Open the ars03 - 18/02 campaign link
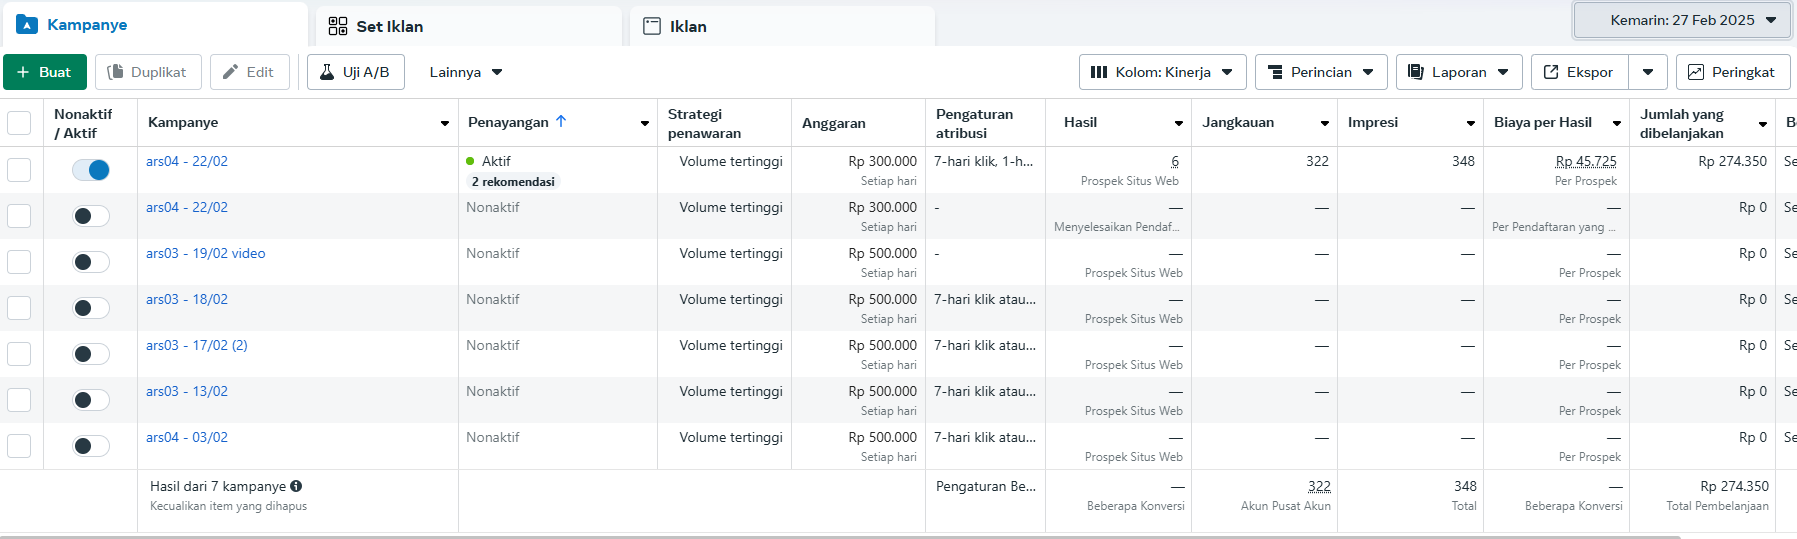 coord(187,299)
